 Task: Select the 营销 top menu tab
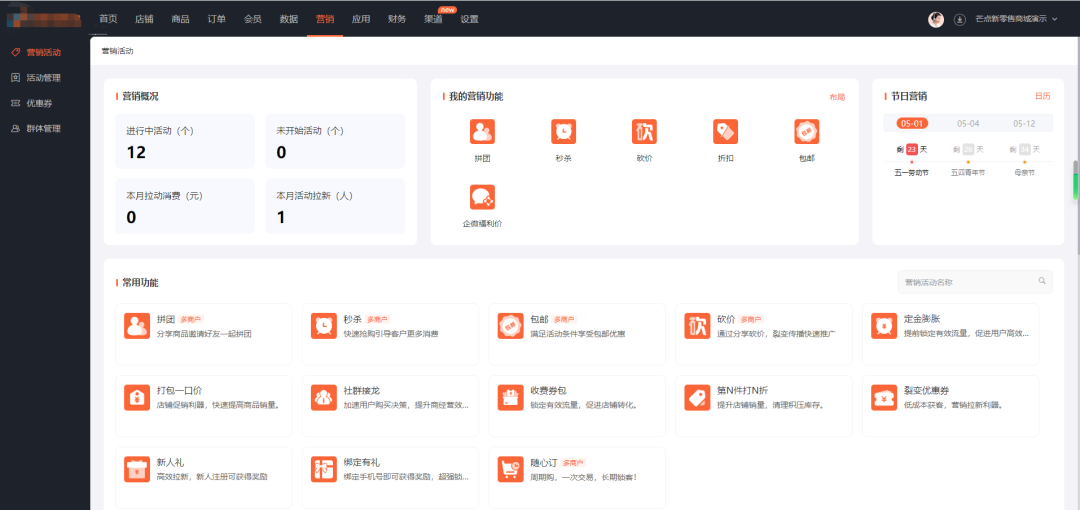(x=325, y=19)
